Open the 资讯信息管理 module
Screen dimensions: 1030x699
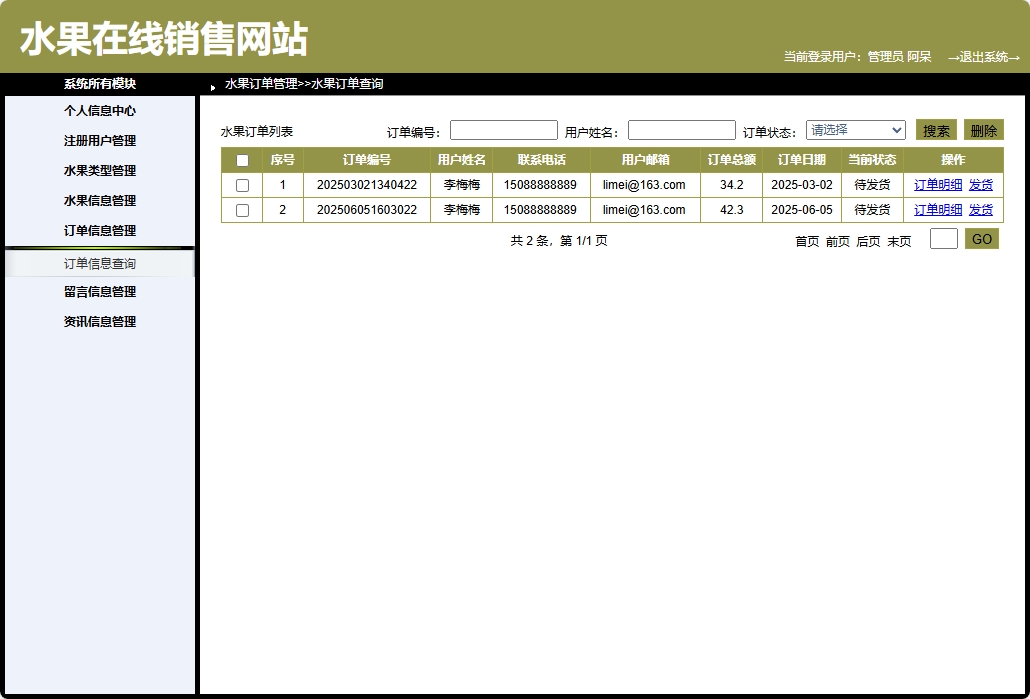point(99,321)
